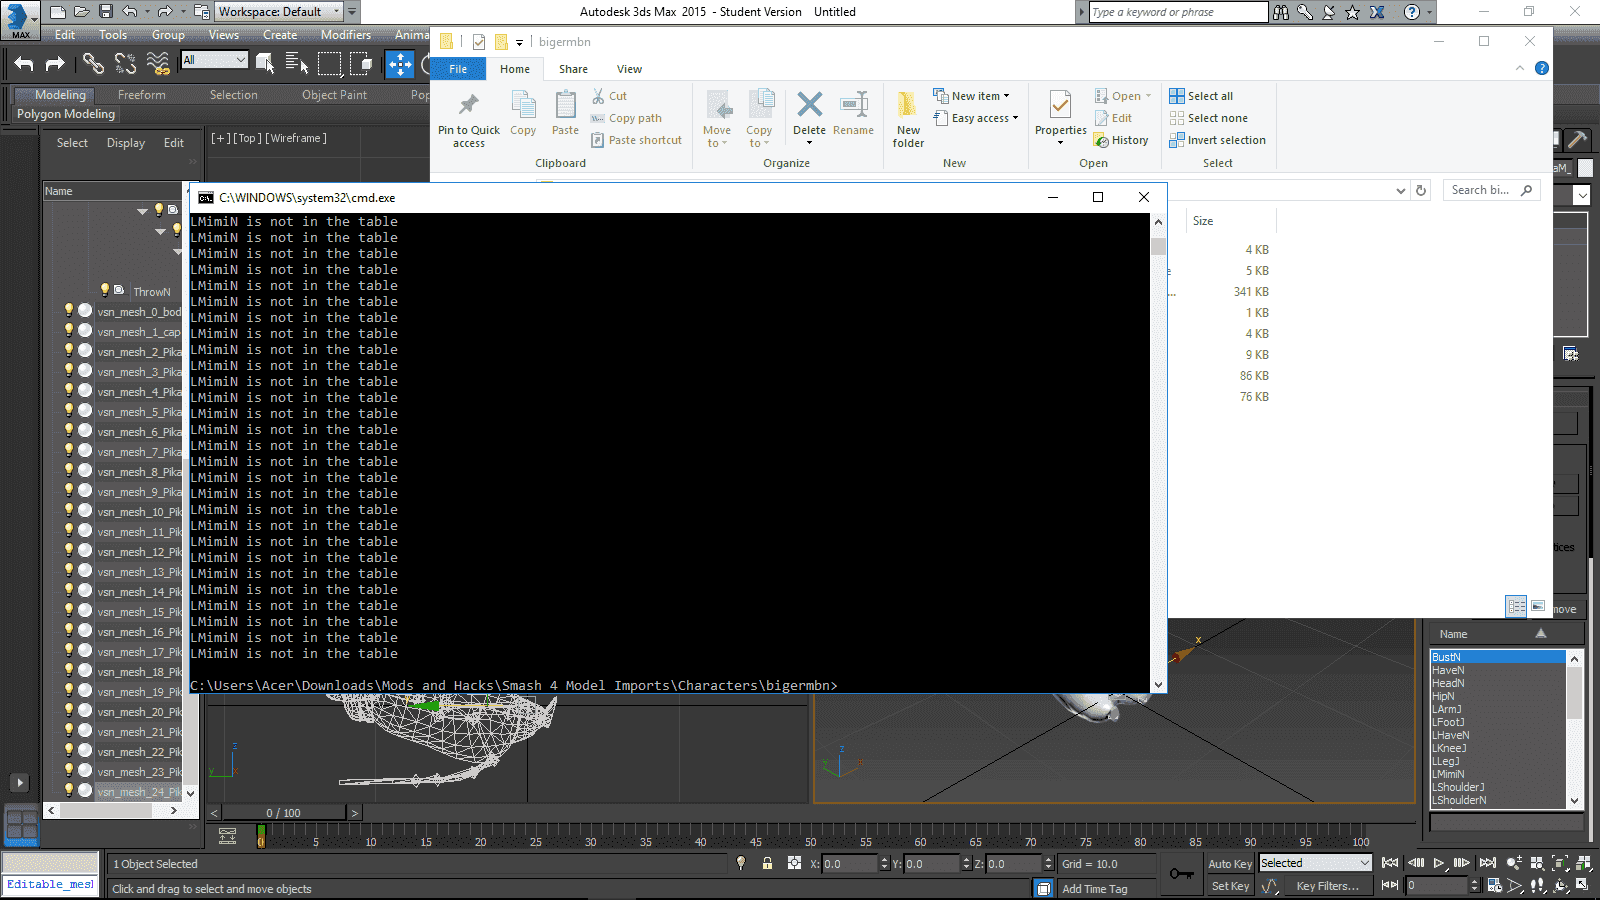The width and height of the screenshot is (1600, 900).
Task: Open the Zoom Extents Selected viewport tool
Action: (1561, 863)
